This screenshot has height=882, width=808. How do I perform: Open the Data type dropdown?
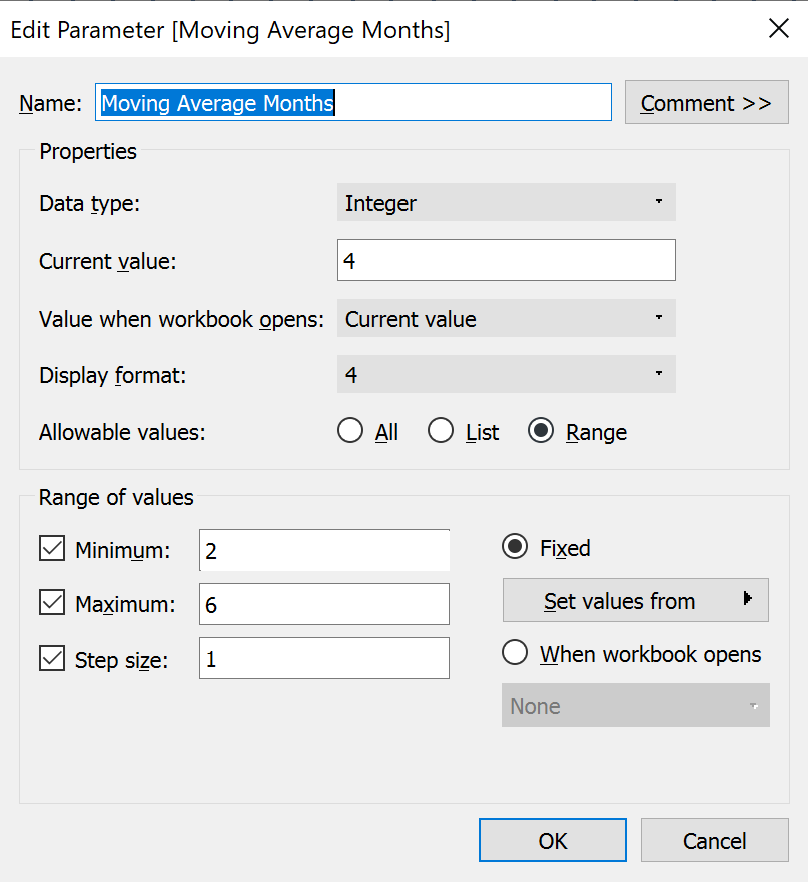505,202
